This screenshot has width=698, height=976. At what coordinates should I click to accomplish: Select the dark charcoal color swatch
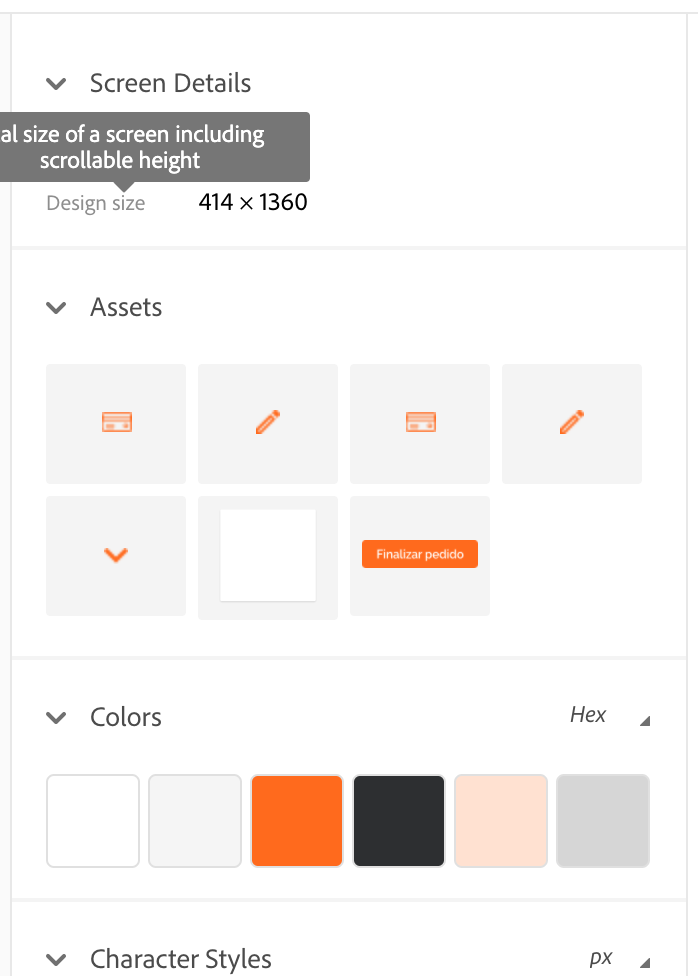[x=399, y=821]
